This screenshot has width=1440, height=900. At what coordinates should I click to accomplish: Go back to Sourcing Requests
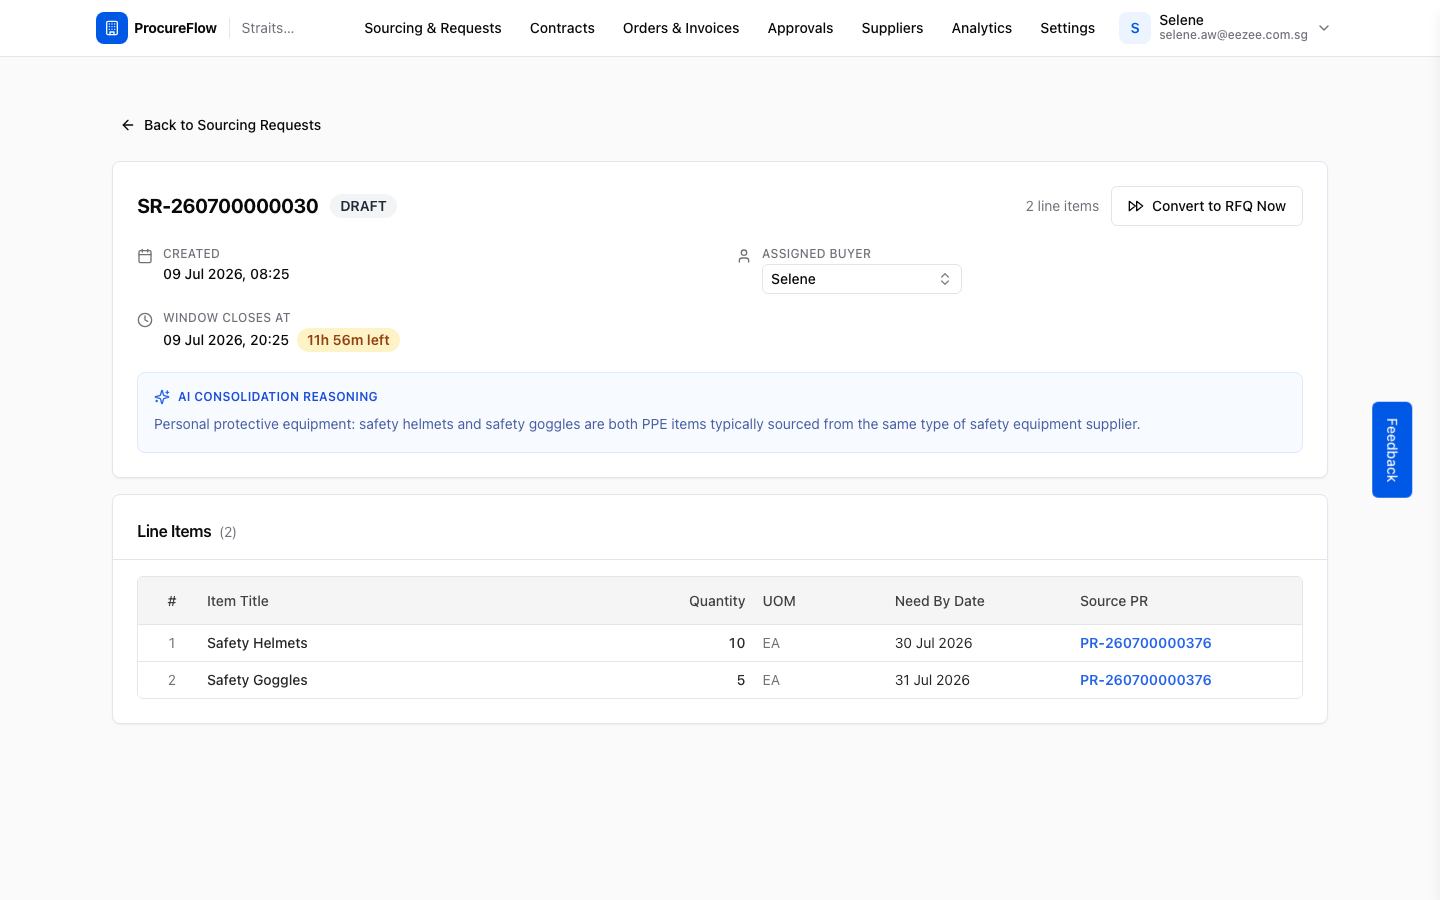point(221,125)
